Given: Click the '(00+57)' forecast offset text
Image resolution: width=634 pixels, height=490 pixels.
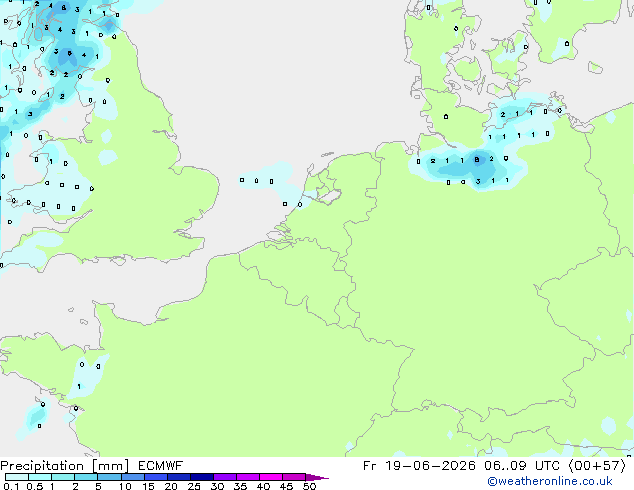Looking at the screenshot, I should point(598,466).
